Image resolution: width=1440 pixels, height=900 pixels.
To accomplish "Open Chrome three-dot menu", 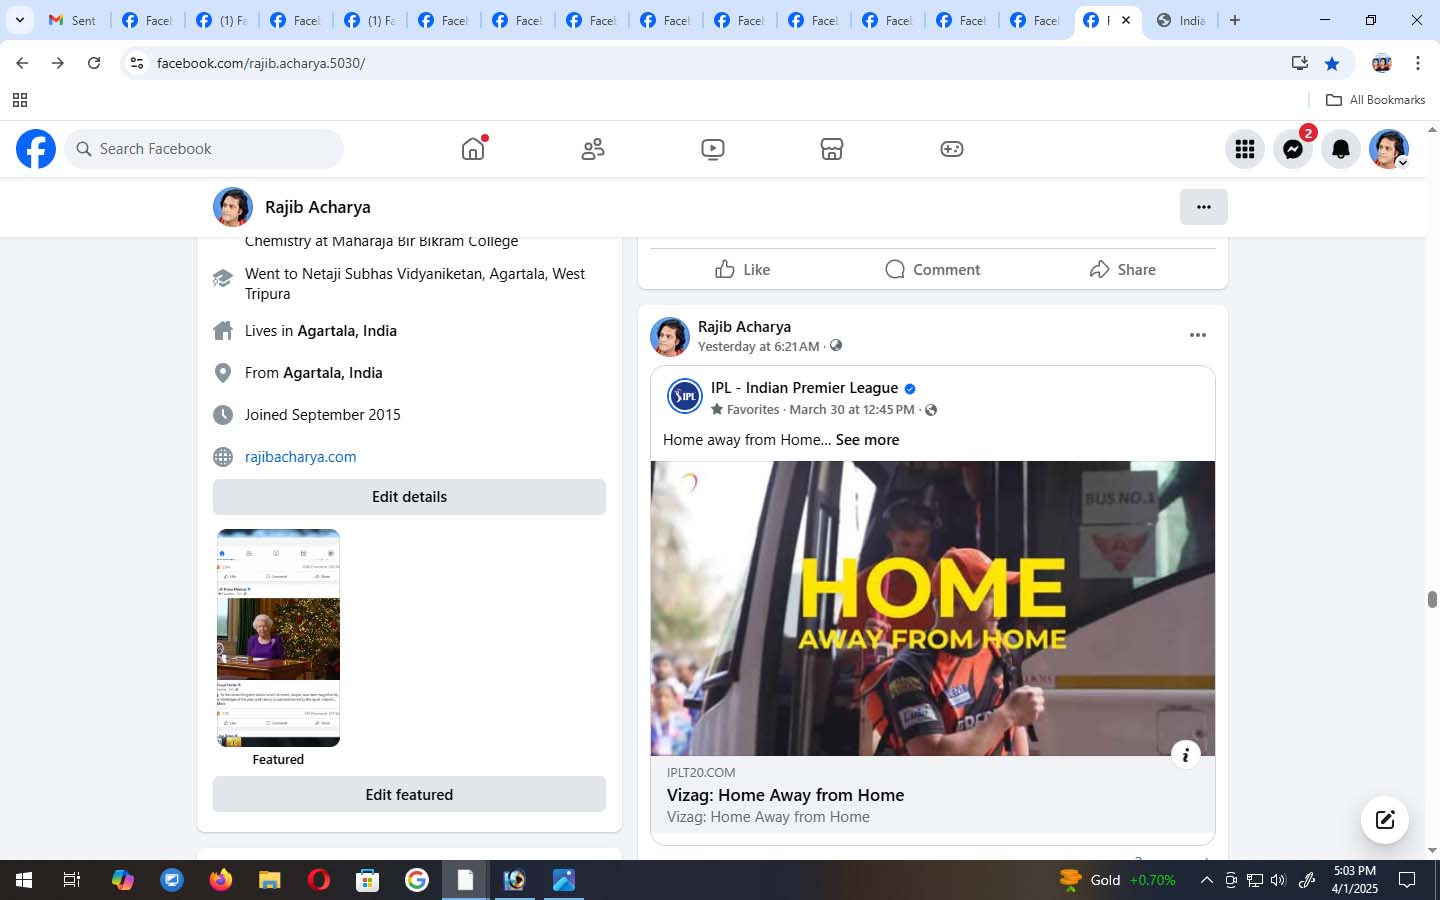I will pos(1418,63).
